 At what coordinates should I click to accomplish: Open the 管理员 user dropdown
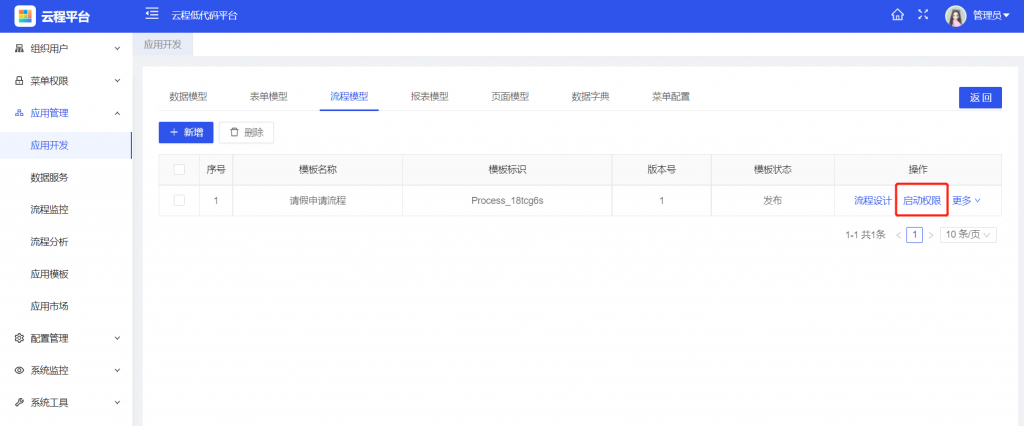coord(991,16)
